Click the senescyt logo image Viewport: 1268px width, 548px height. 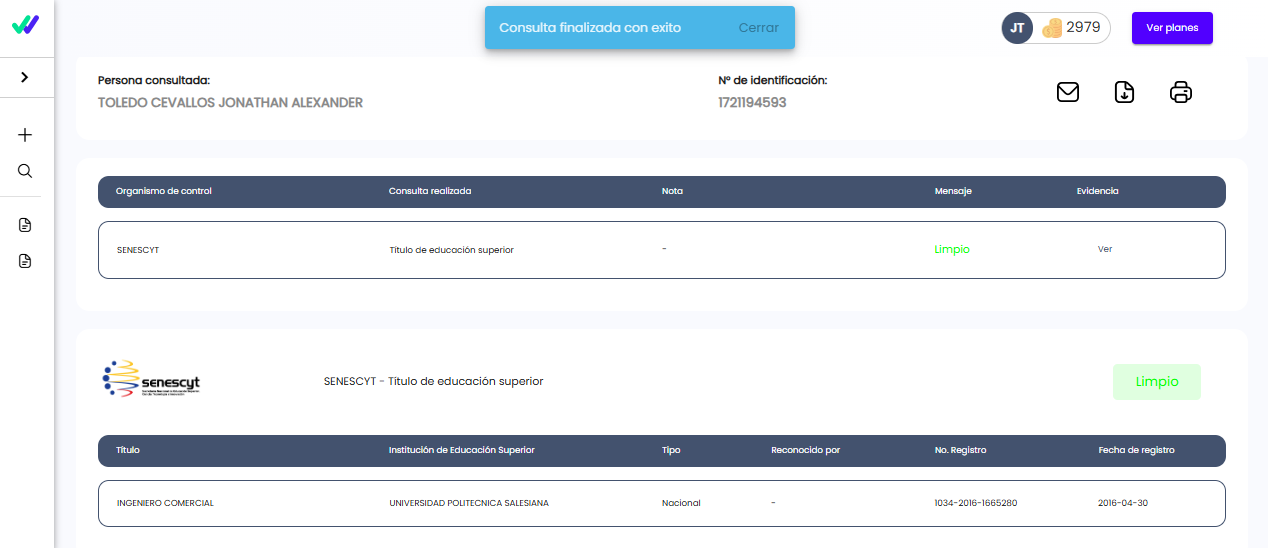[x=152, y=379]
